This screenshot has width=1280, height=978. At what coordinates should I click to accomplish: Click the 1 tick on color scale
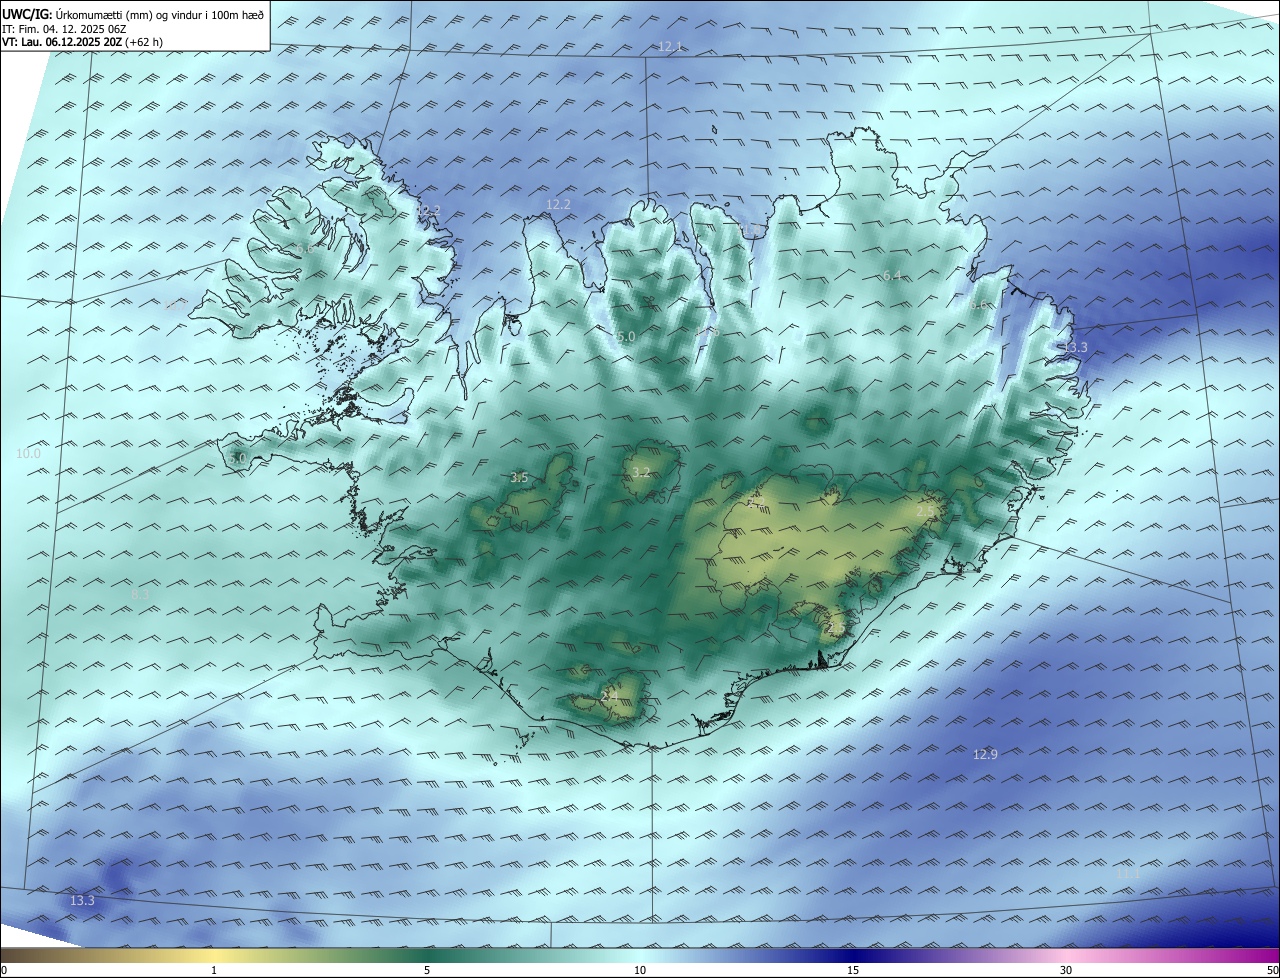click(214, 970)
